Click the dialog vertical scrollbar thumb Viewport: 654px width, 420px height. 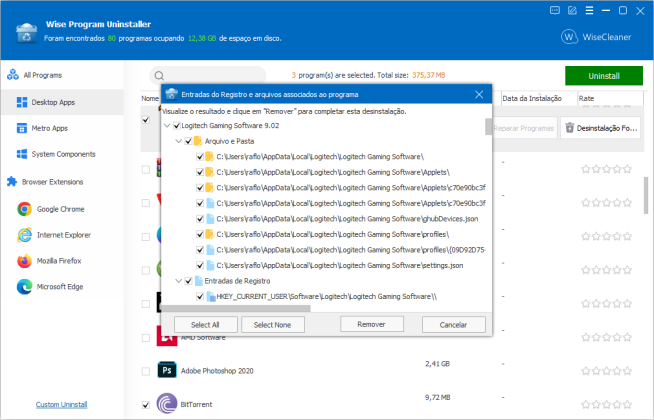pos(488,127)
